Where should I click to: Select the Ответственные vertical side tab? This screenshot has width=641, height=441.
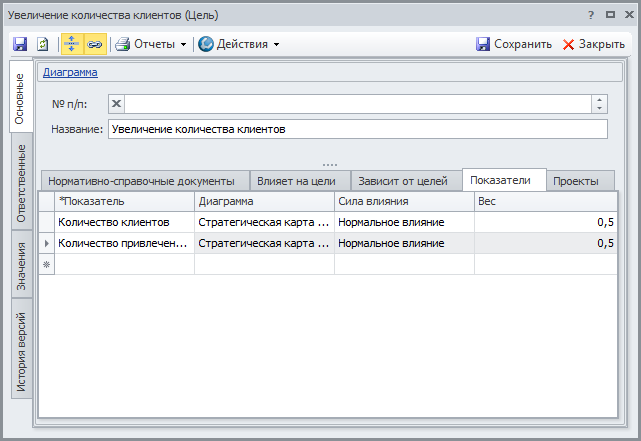coord(20,184)
